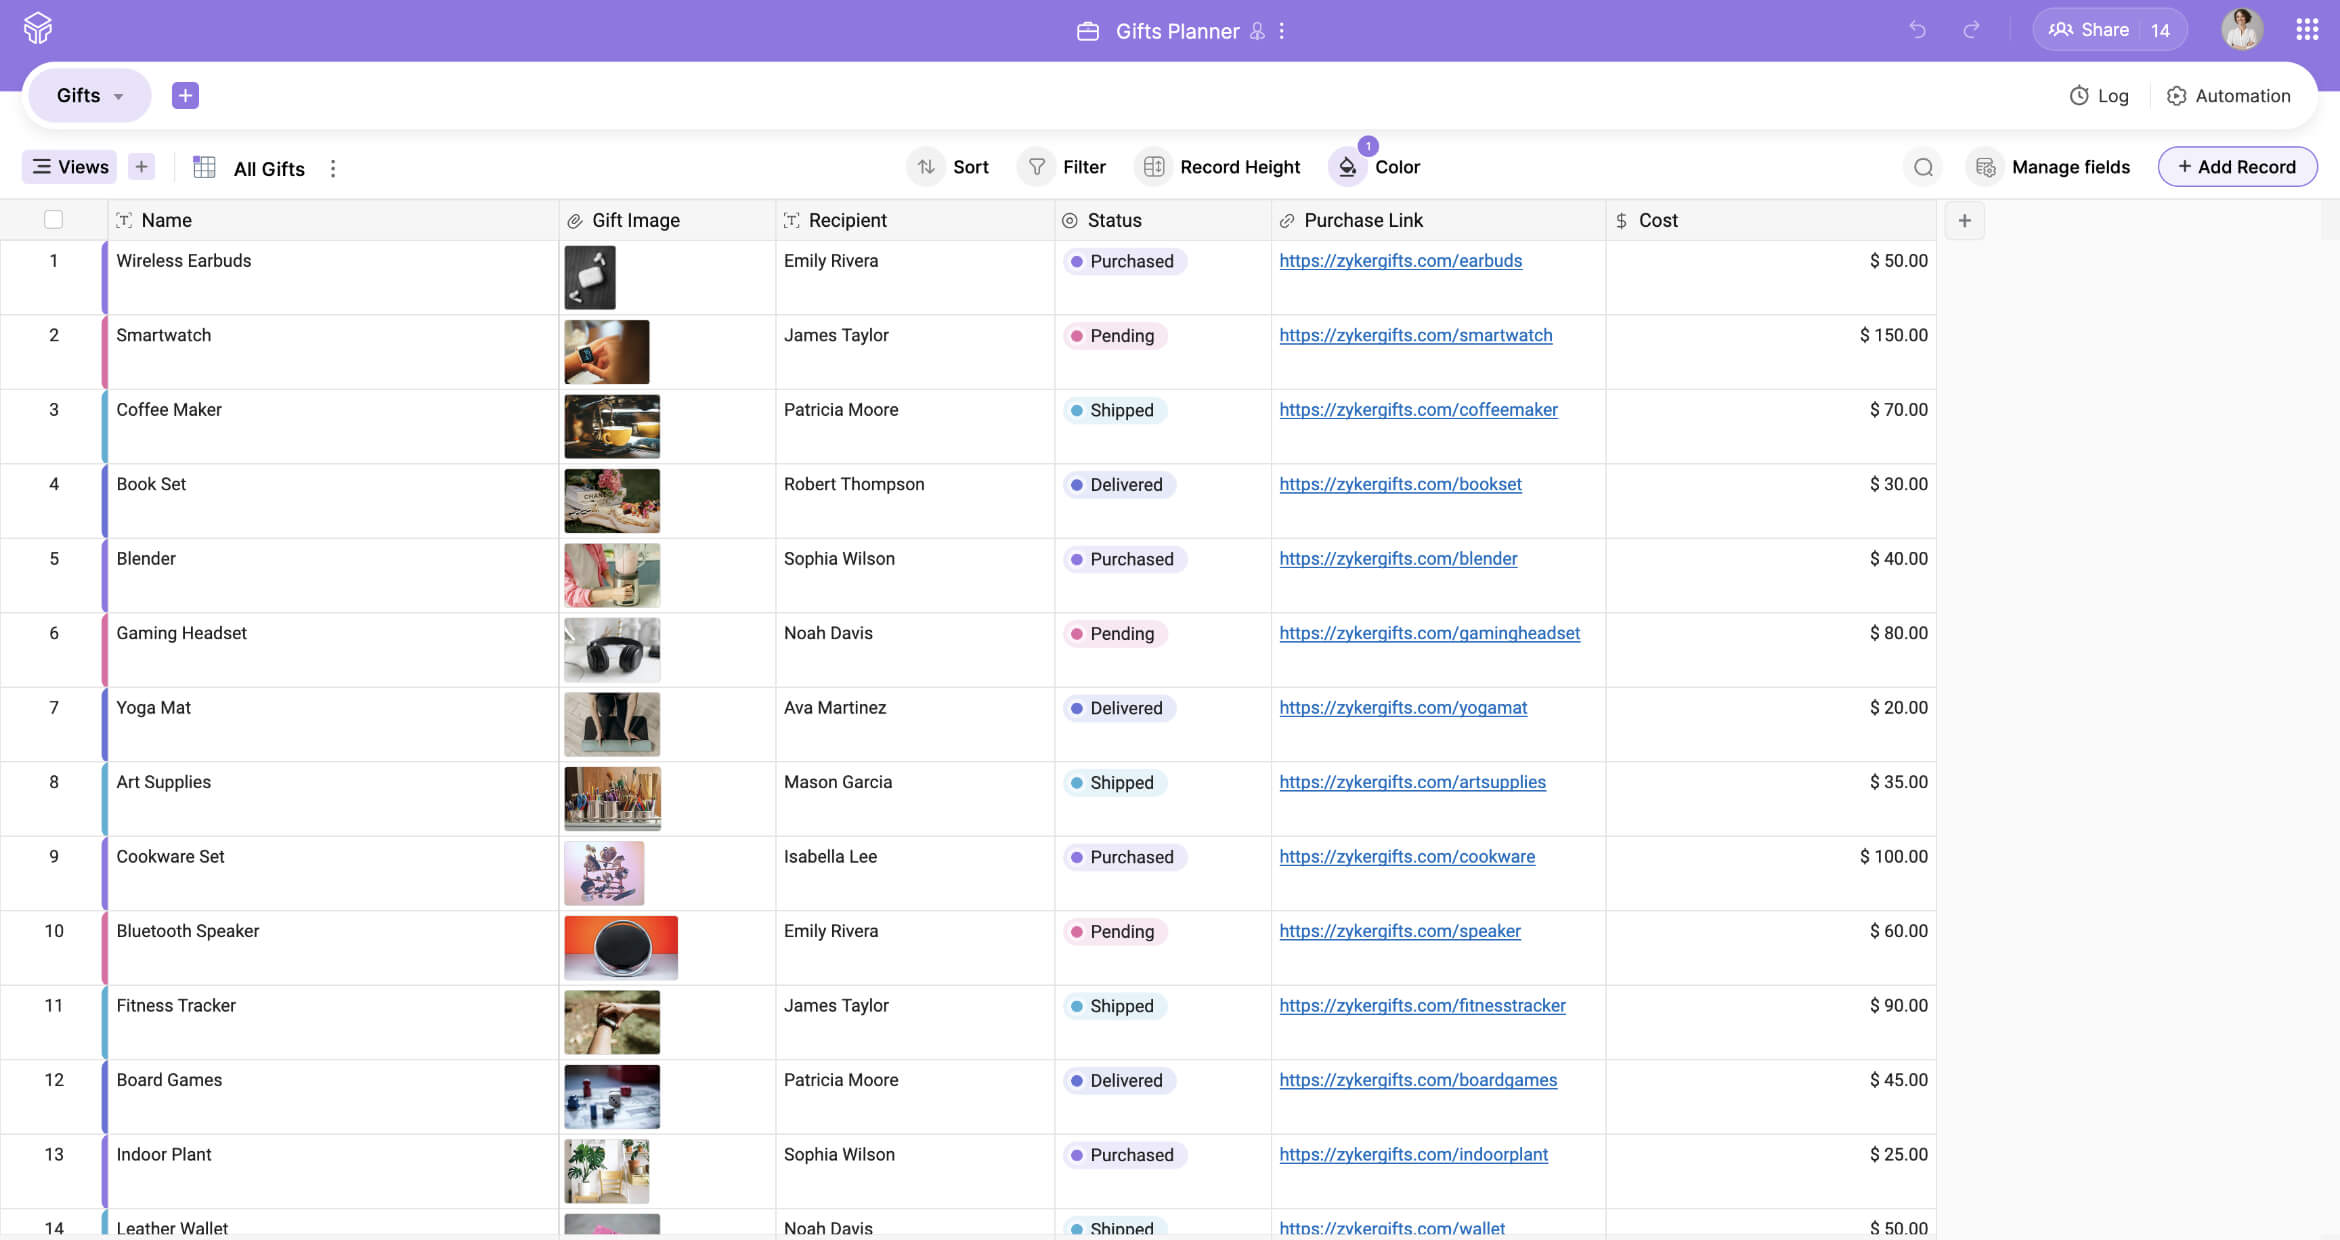The image size is (2340, 1240).
Task: Open the apps grid launcher icon
Action: pos(2307,30)
